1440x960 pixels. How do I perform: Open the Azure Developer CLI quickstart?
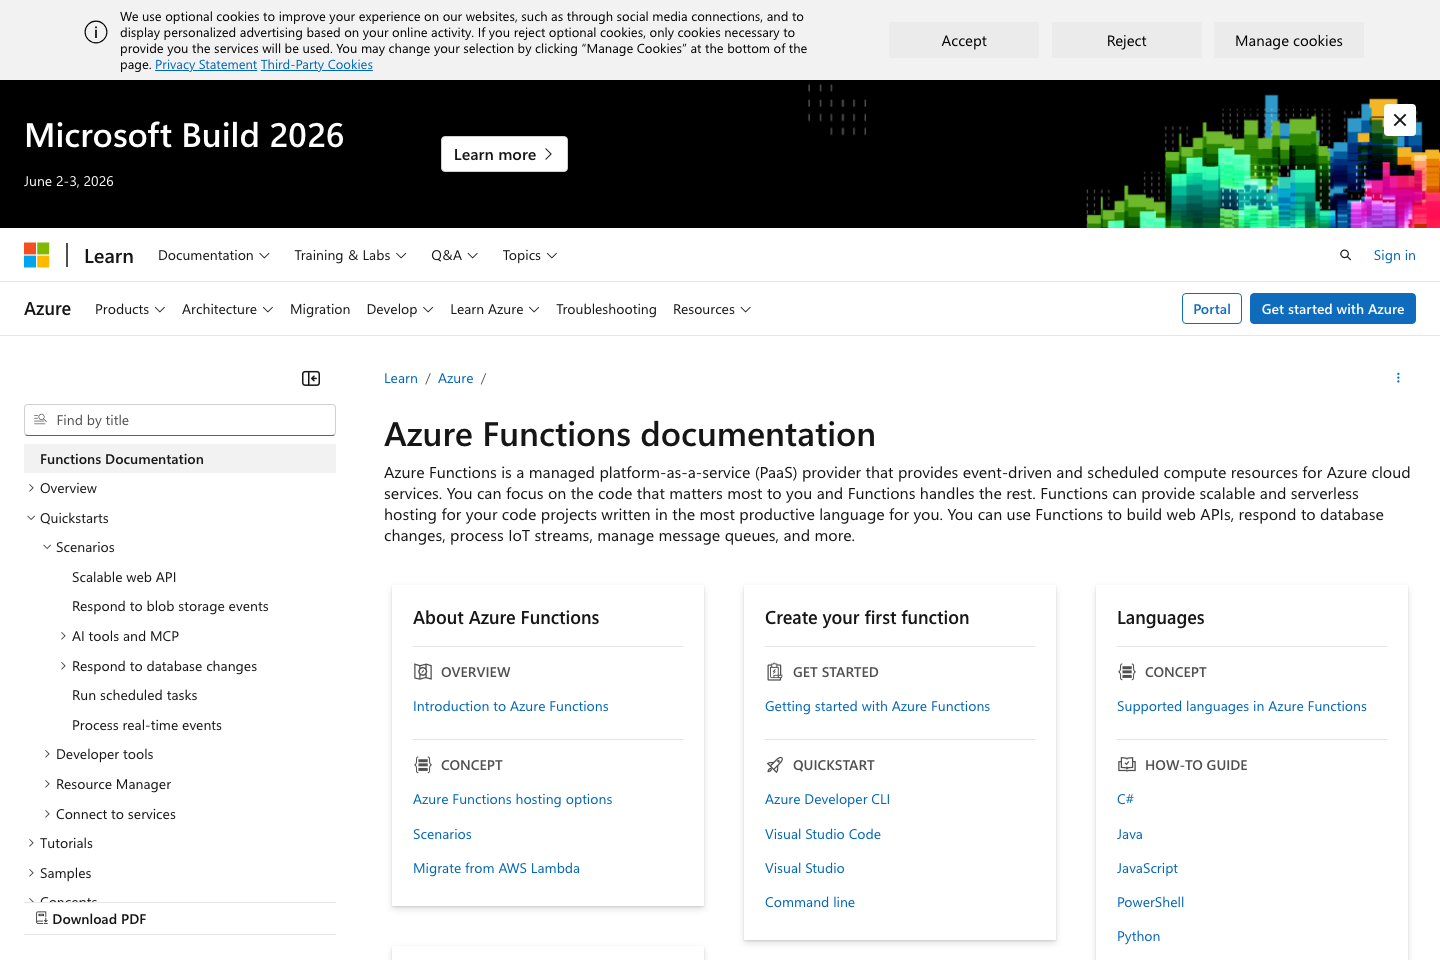[828, 799]
